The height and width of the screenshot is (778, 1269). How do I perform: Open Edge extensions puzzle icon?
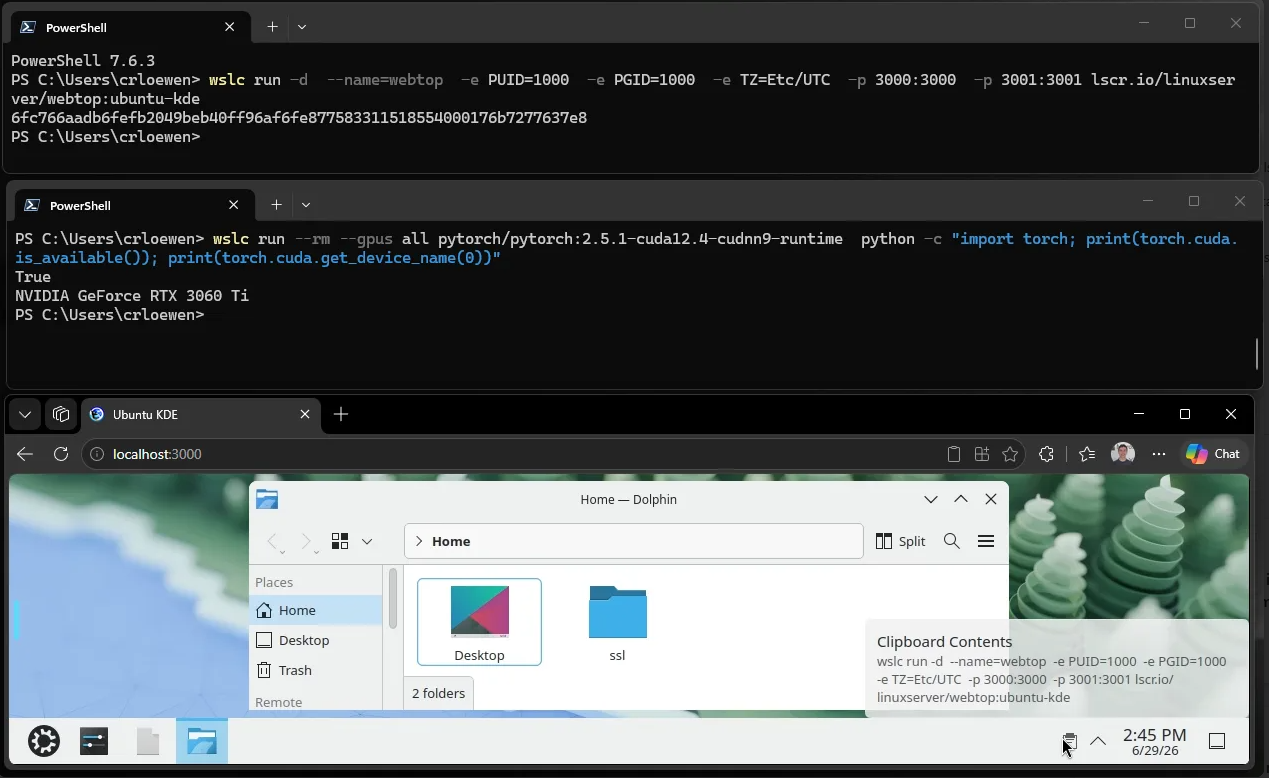coord(1046,454)
